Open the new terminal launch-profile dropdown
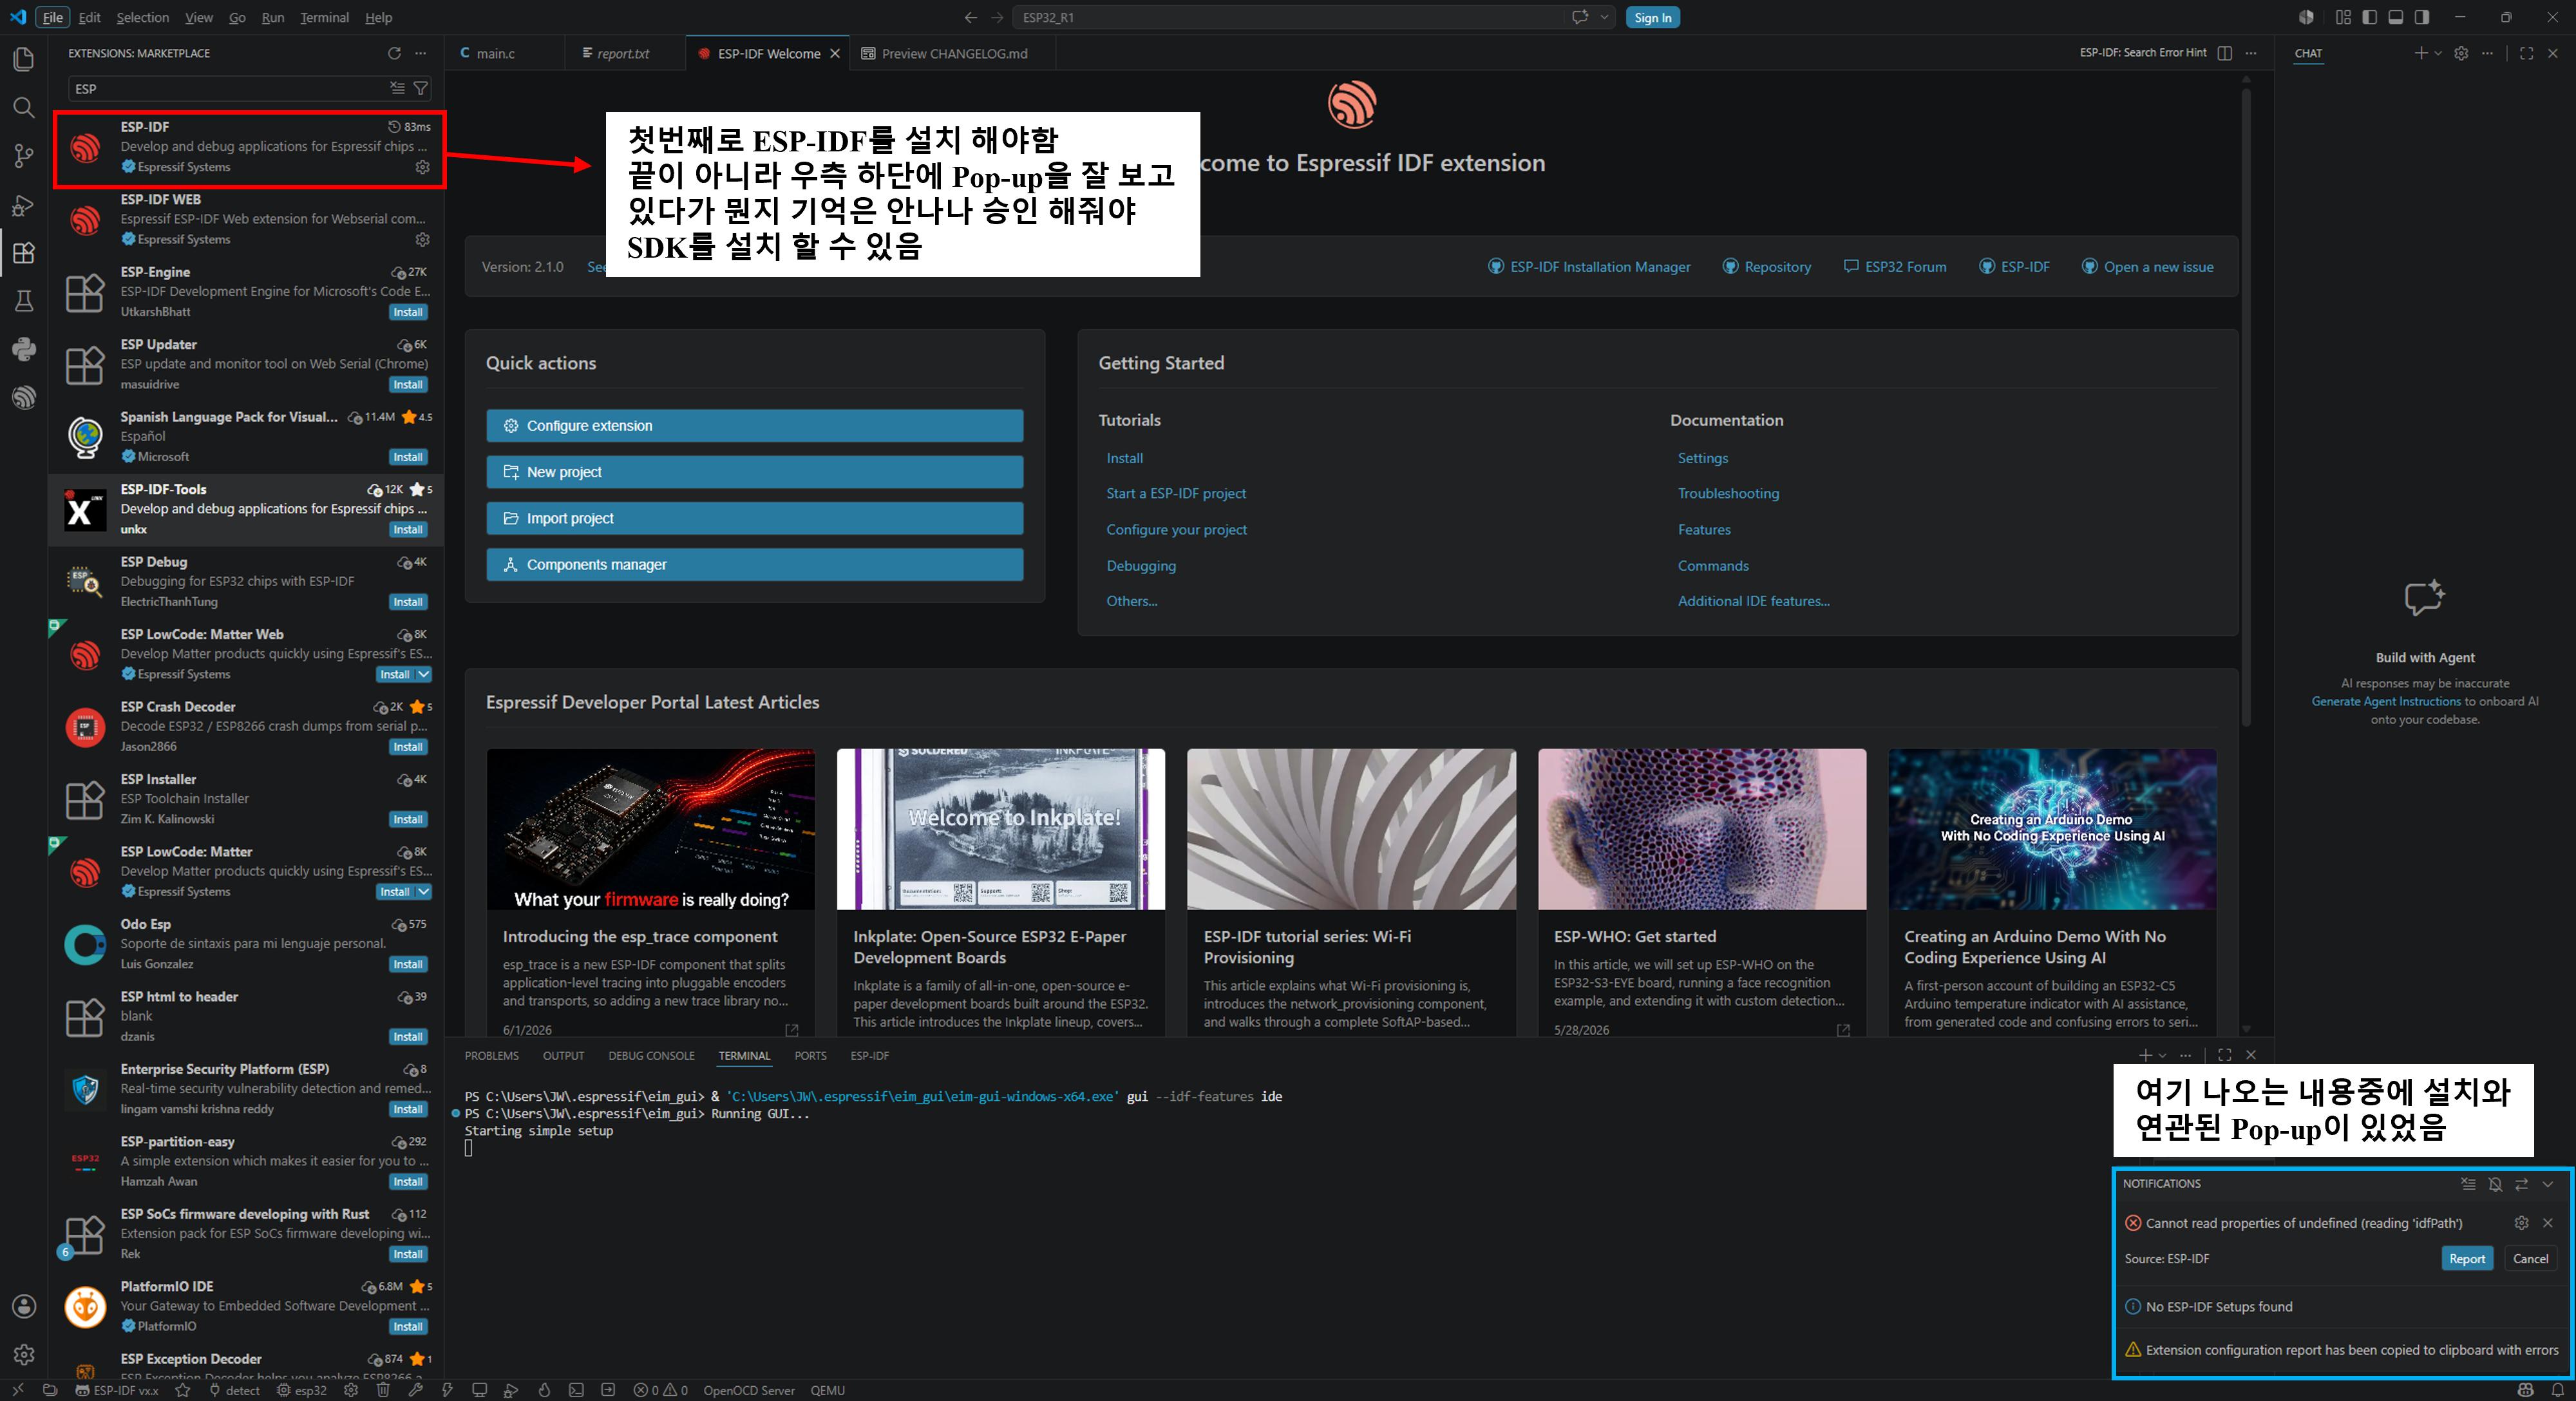The width and height of the screenshot is (2576, 1401). point(2162,1055)
